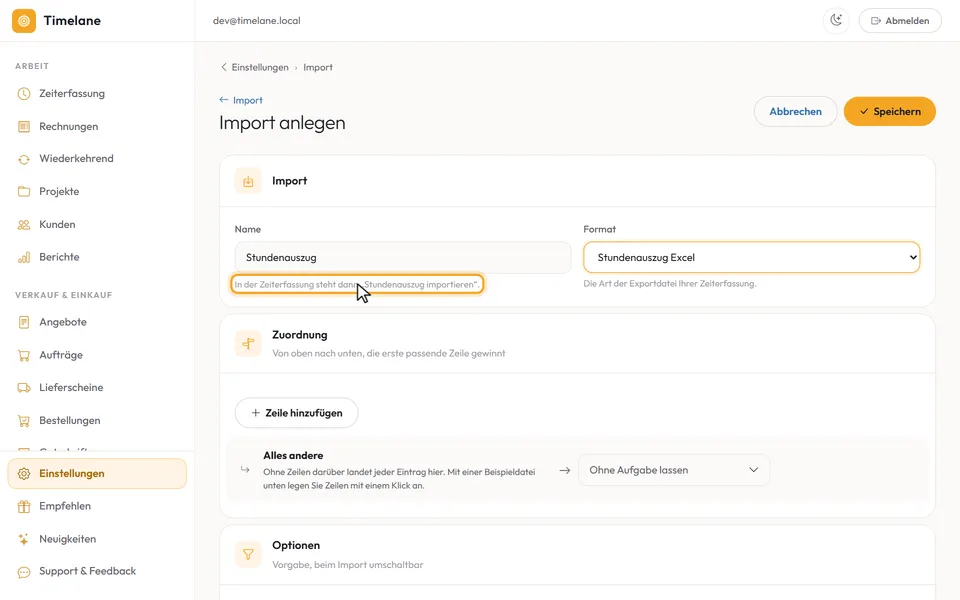The image size is (960, 600).
Task: Expand the 'Ohne Aufgabe lassen' dropdown
Action: (673, 470)
